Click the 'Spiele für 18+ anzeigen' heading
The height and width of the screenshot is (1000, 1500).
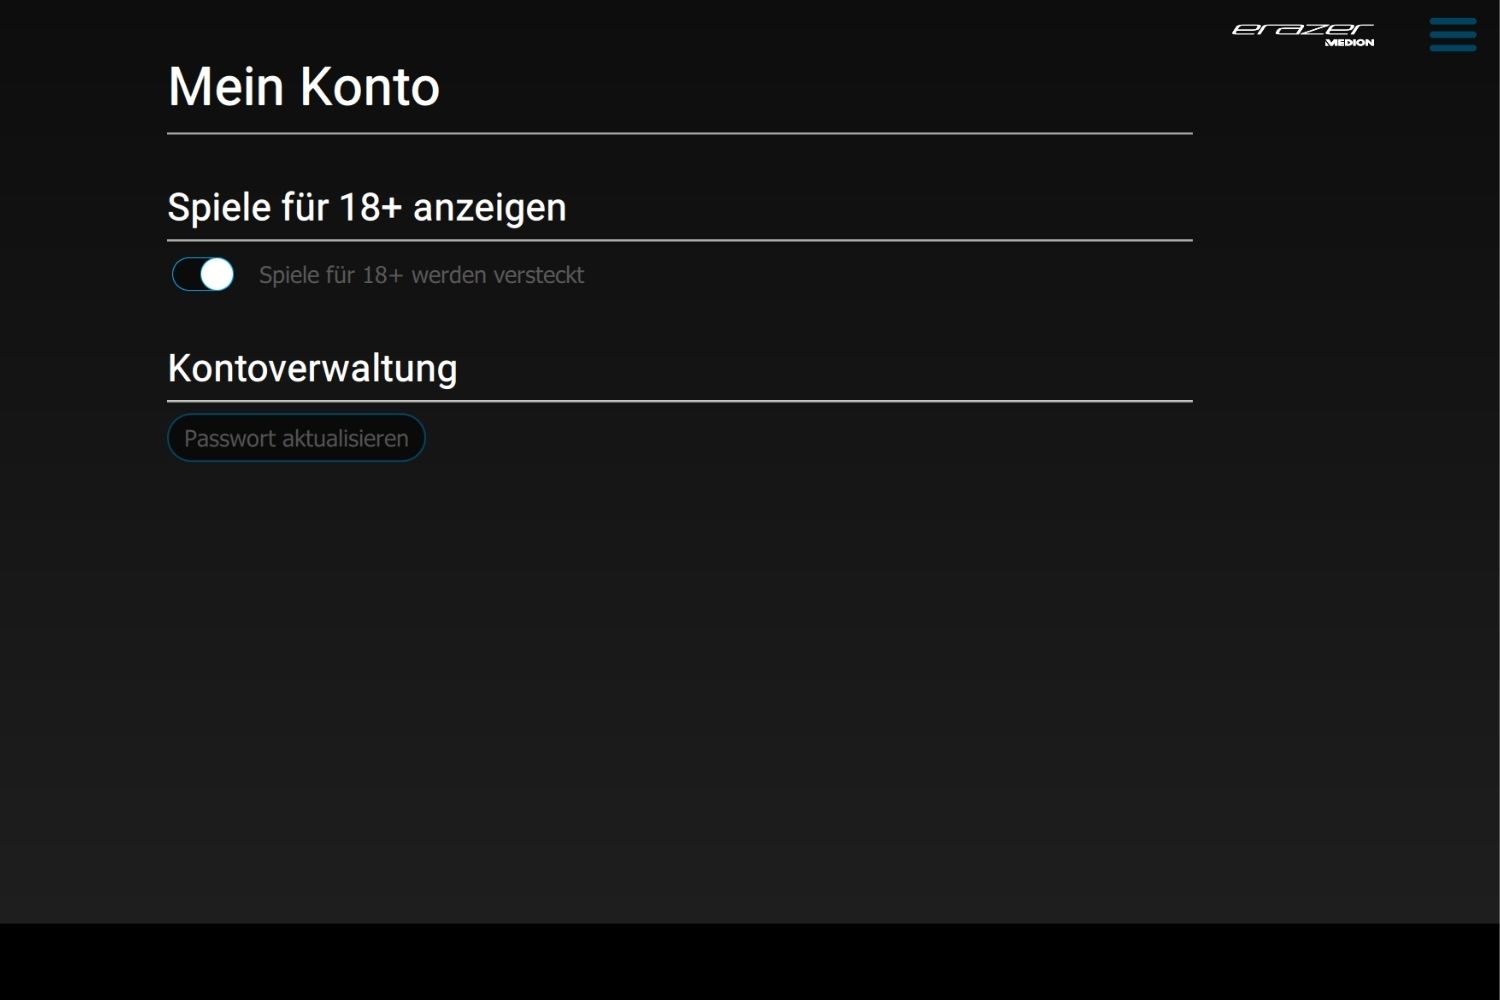tap(367, 208)
